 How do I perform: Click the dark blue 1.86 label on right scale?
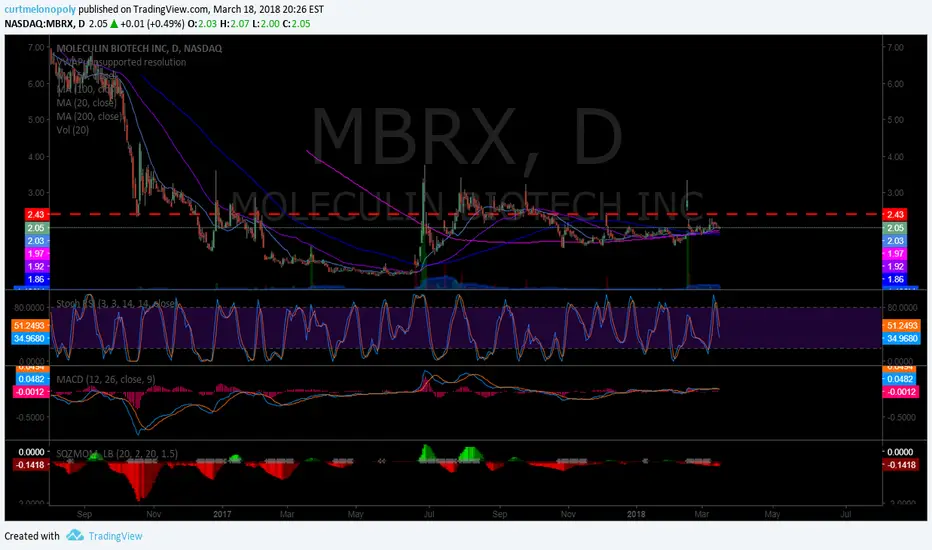coord(895,279)
